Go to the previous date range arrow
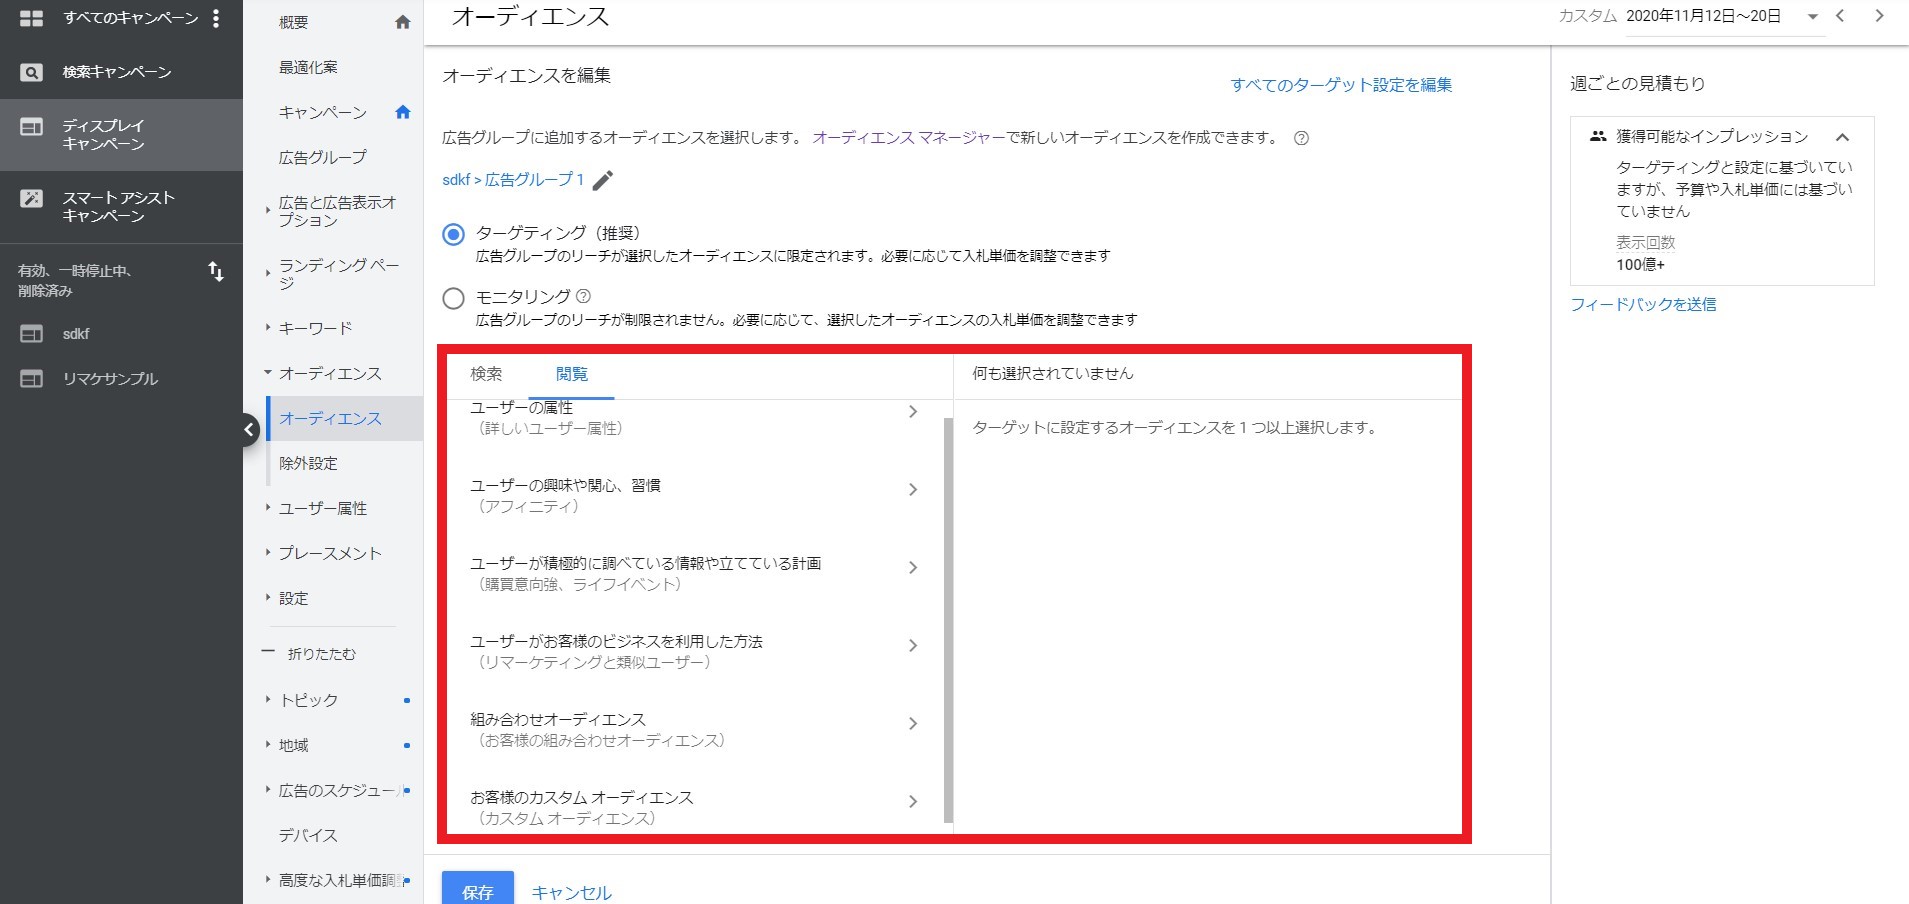The image size is (1909, 904). click(x=1840, y=16)
